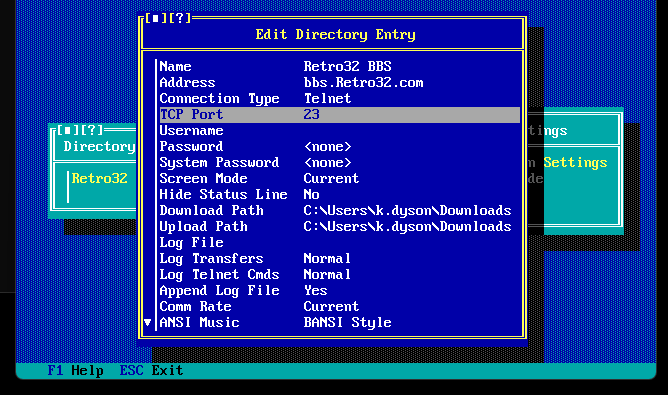Select the Password <none> row

(x=340, y=147)
